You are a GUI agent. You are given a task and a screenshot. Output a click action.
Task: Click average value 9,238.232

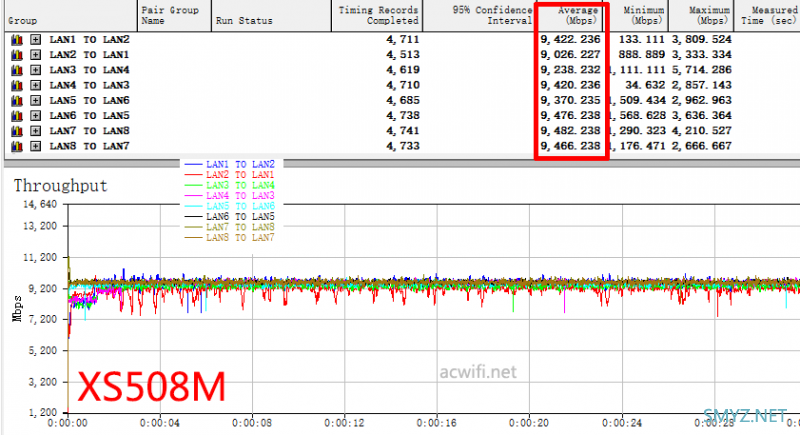tap(570, 70)
